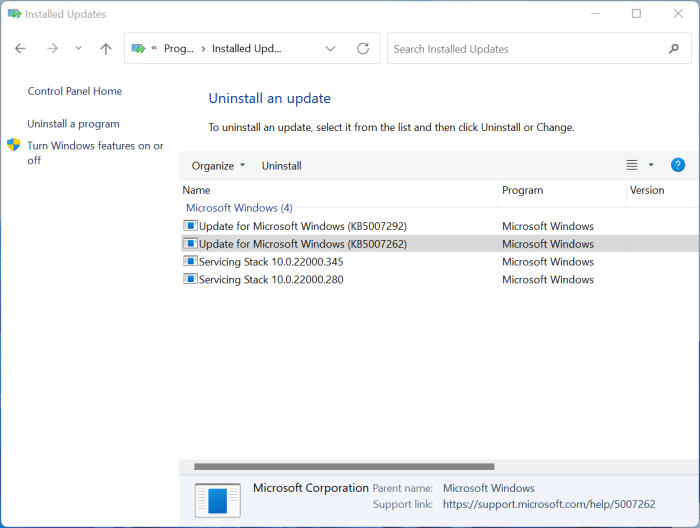The height and width of the screenshot is (528, 700).
Task: Click Microsoft Corporation in details pane
Action: [311, 488]
